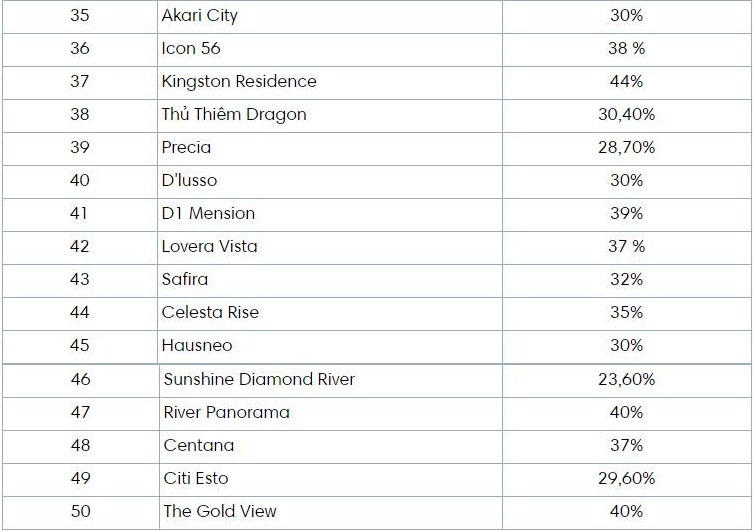Click the Centana project name
The height and width of the screenshot is (531, 753).
199,446
